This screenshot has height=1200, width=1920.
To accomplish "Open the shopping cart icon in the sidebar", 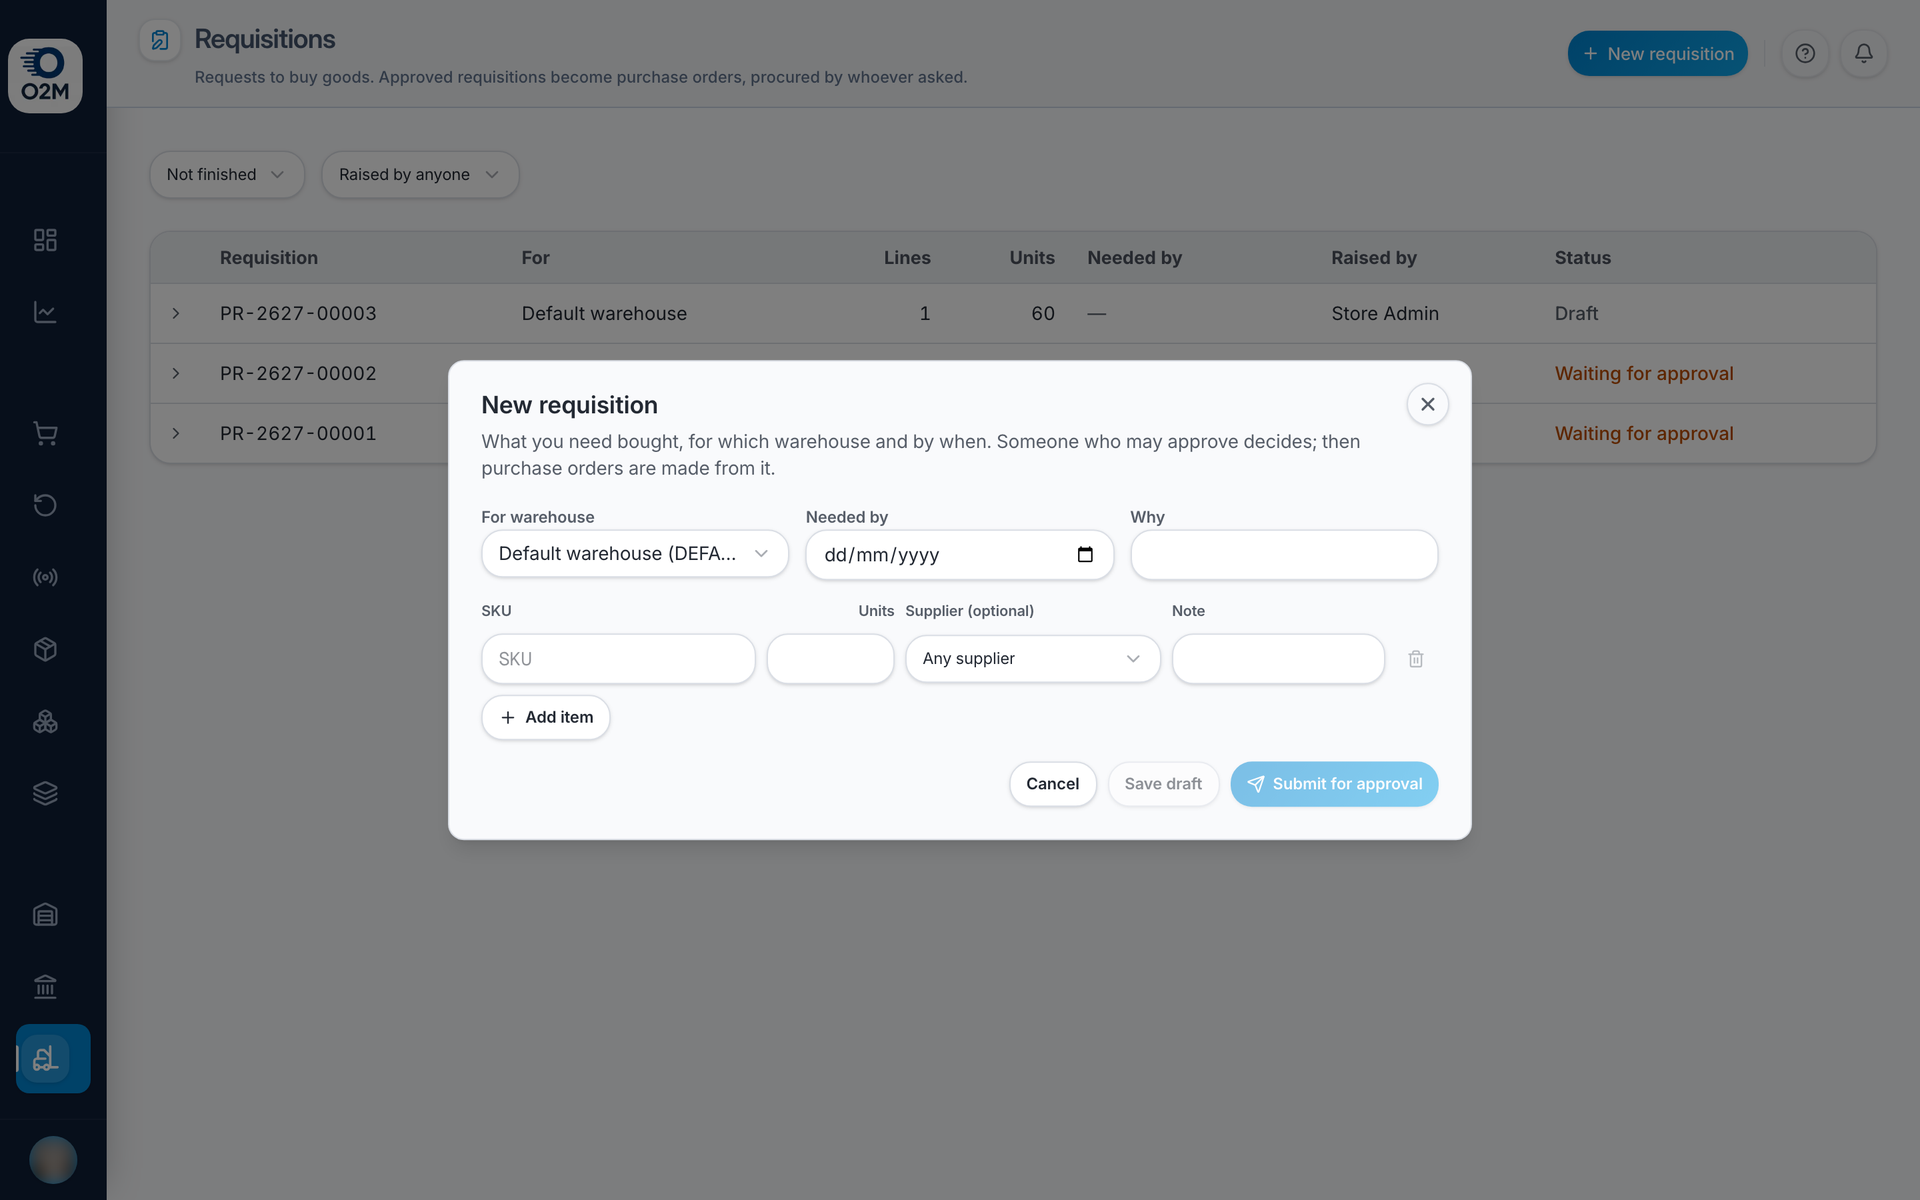I will pos(45,433).
